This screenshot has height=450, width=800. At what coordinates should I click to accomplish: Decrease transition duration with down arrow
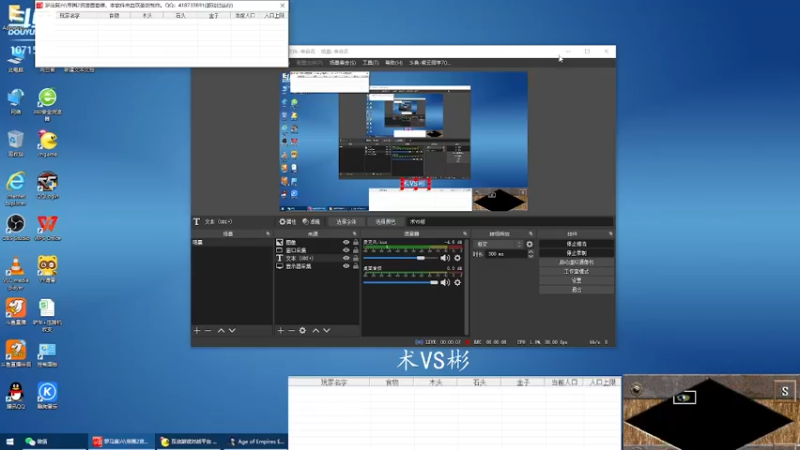[x=531, y=256]
